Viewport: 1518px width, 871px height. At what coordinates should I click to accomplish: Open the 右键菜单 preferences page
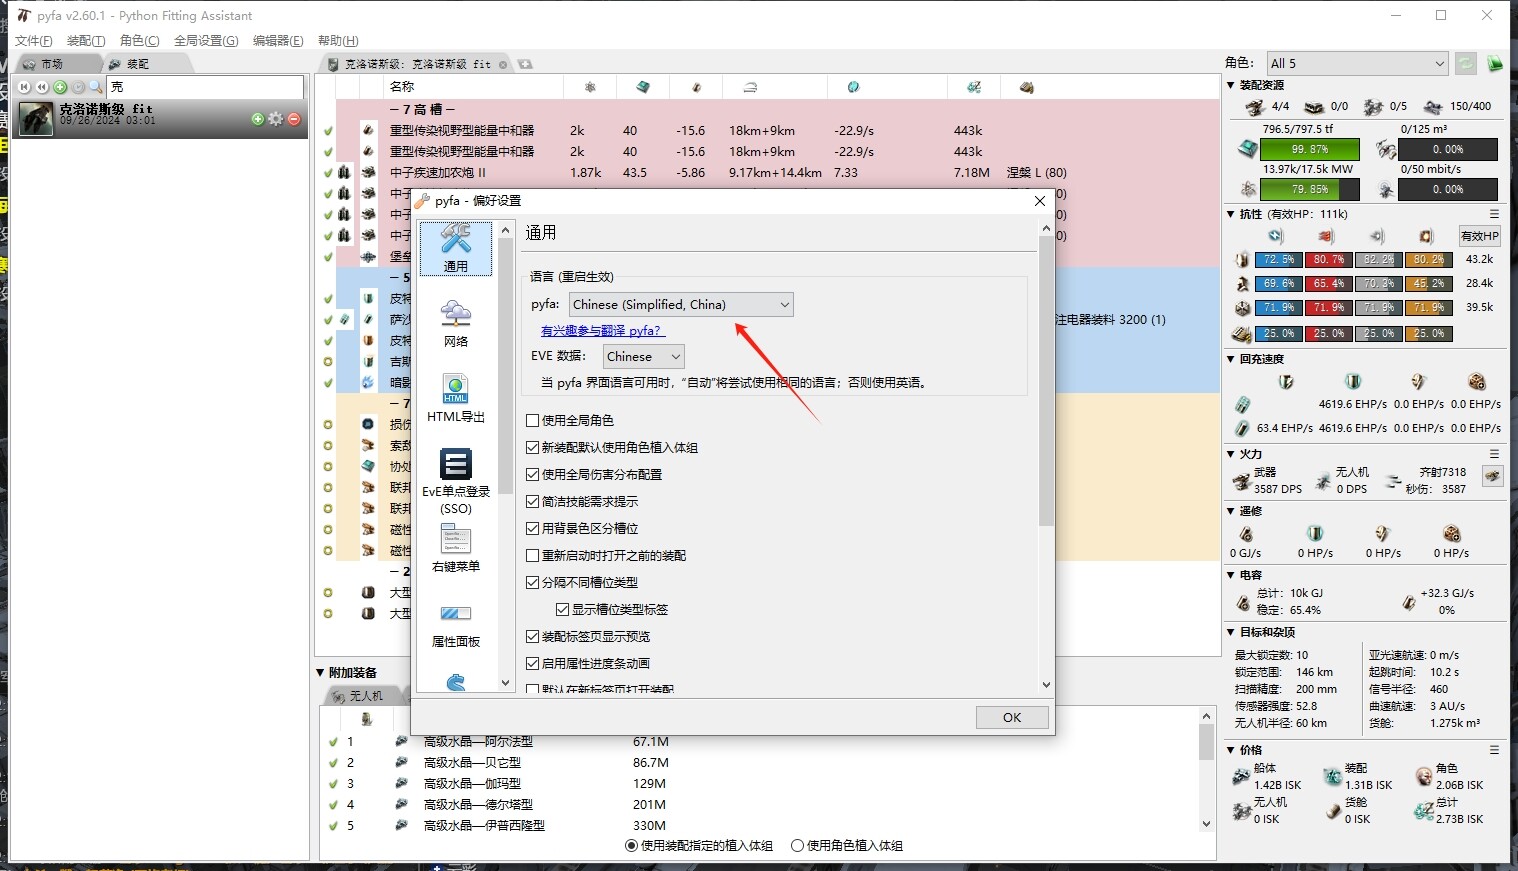pyautogui.click(x=456, y=548)
